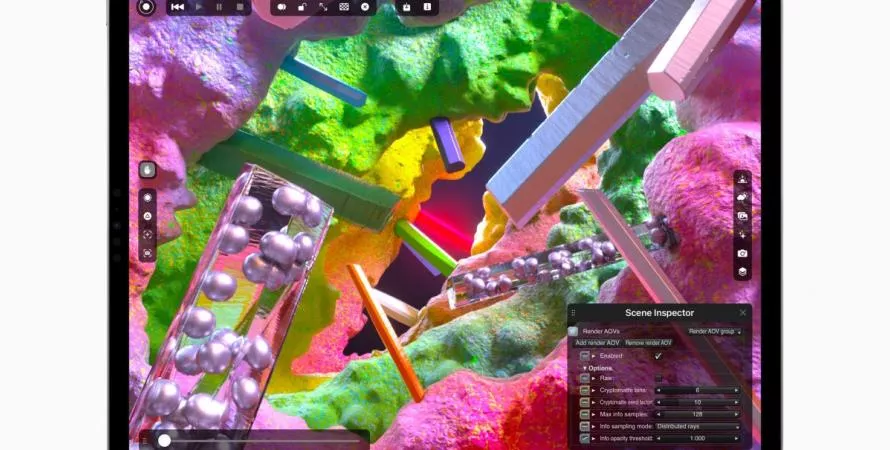Click the bottom timeline slider knob
The image size is (890, 450).
165,440
